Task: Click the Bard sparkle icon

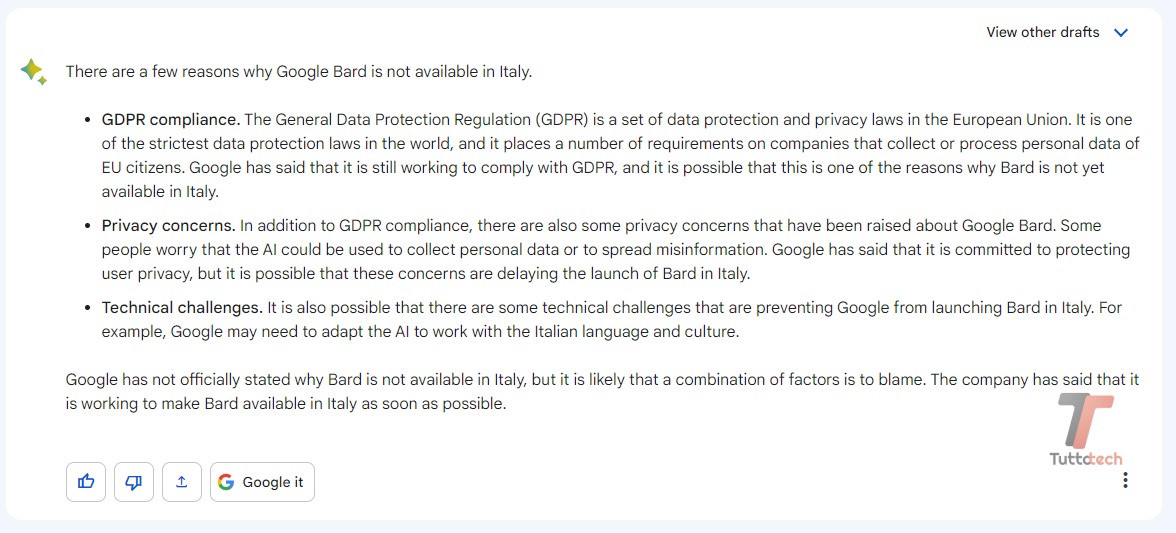Action: pyautogui.click(x=33, y=72)
